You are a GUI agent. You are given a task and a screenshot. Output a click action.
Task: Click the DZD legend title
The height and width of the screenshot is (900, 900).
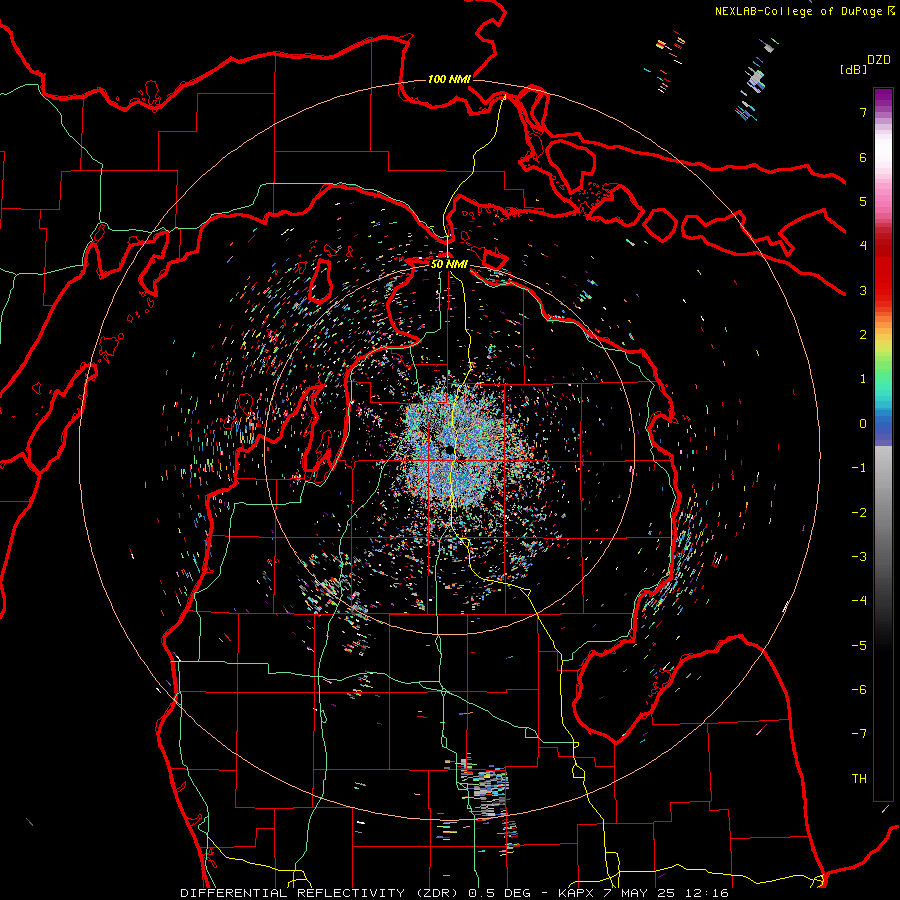click(879, 60)
